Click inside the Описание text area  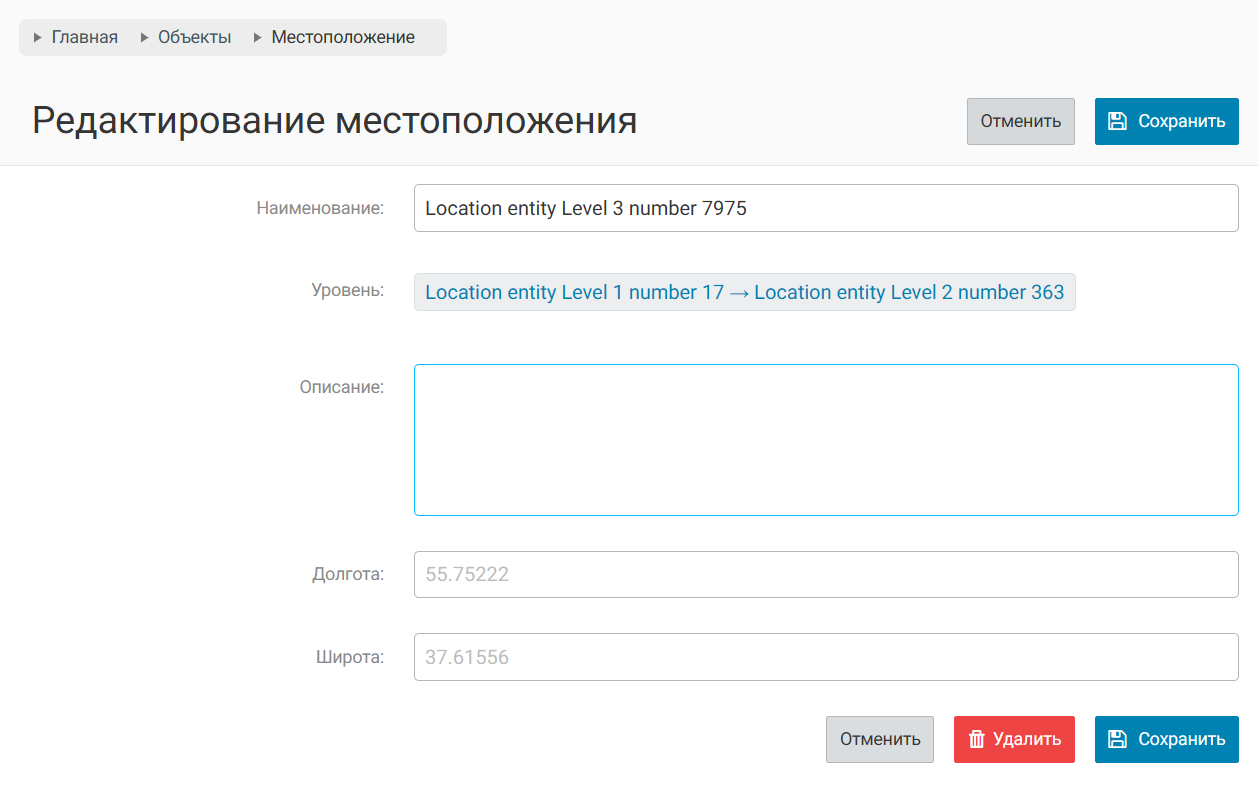click(825, 440)
